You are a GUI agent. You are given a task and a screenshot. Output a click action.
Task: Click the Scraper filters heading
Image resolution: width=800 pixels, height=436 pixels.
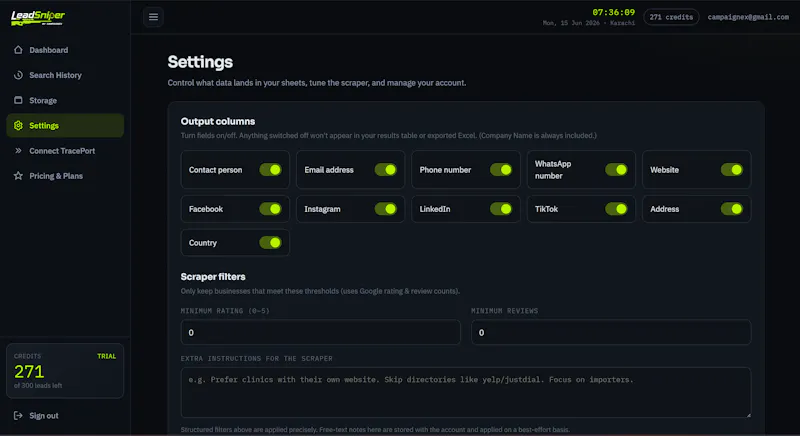pyautogui.click(x=213, y=277)
